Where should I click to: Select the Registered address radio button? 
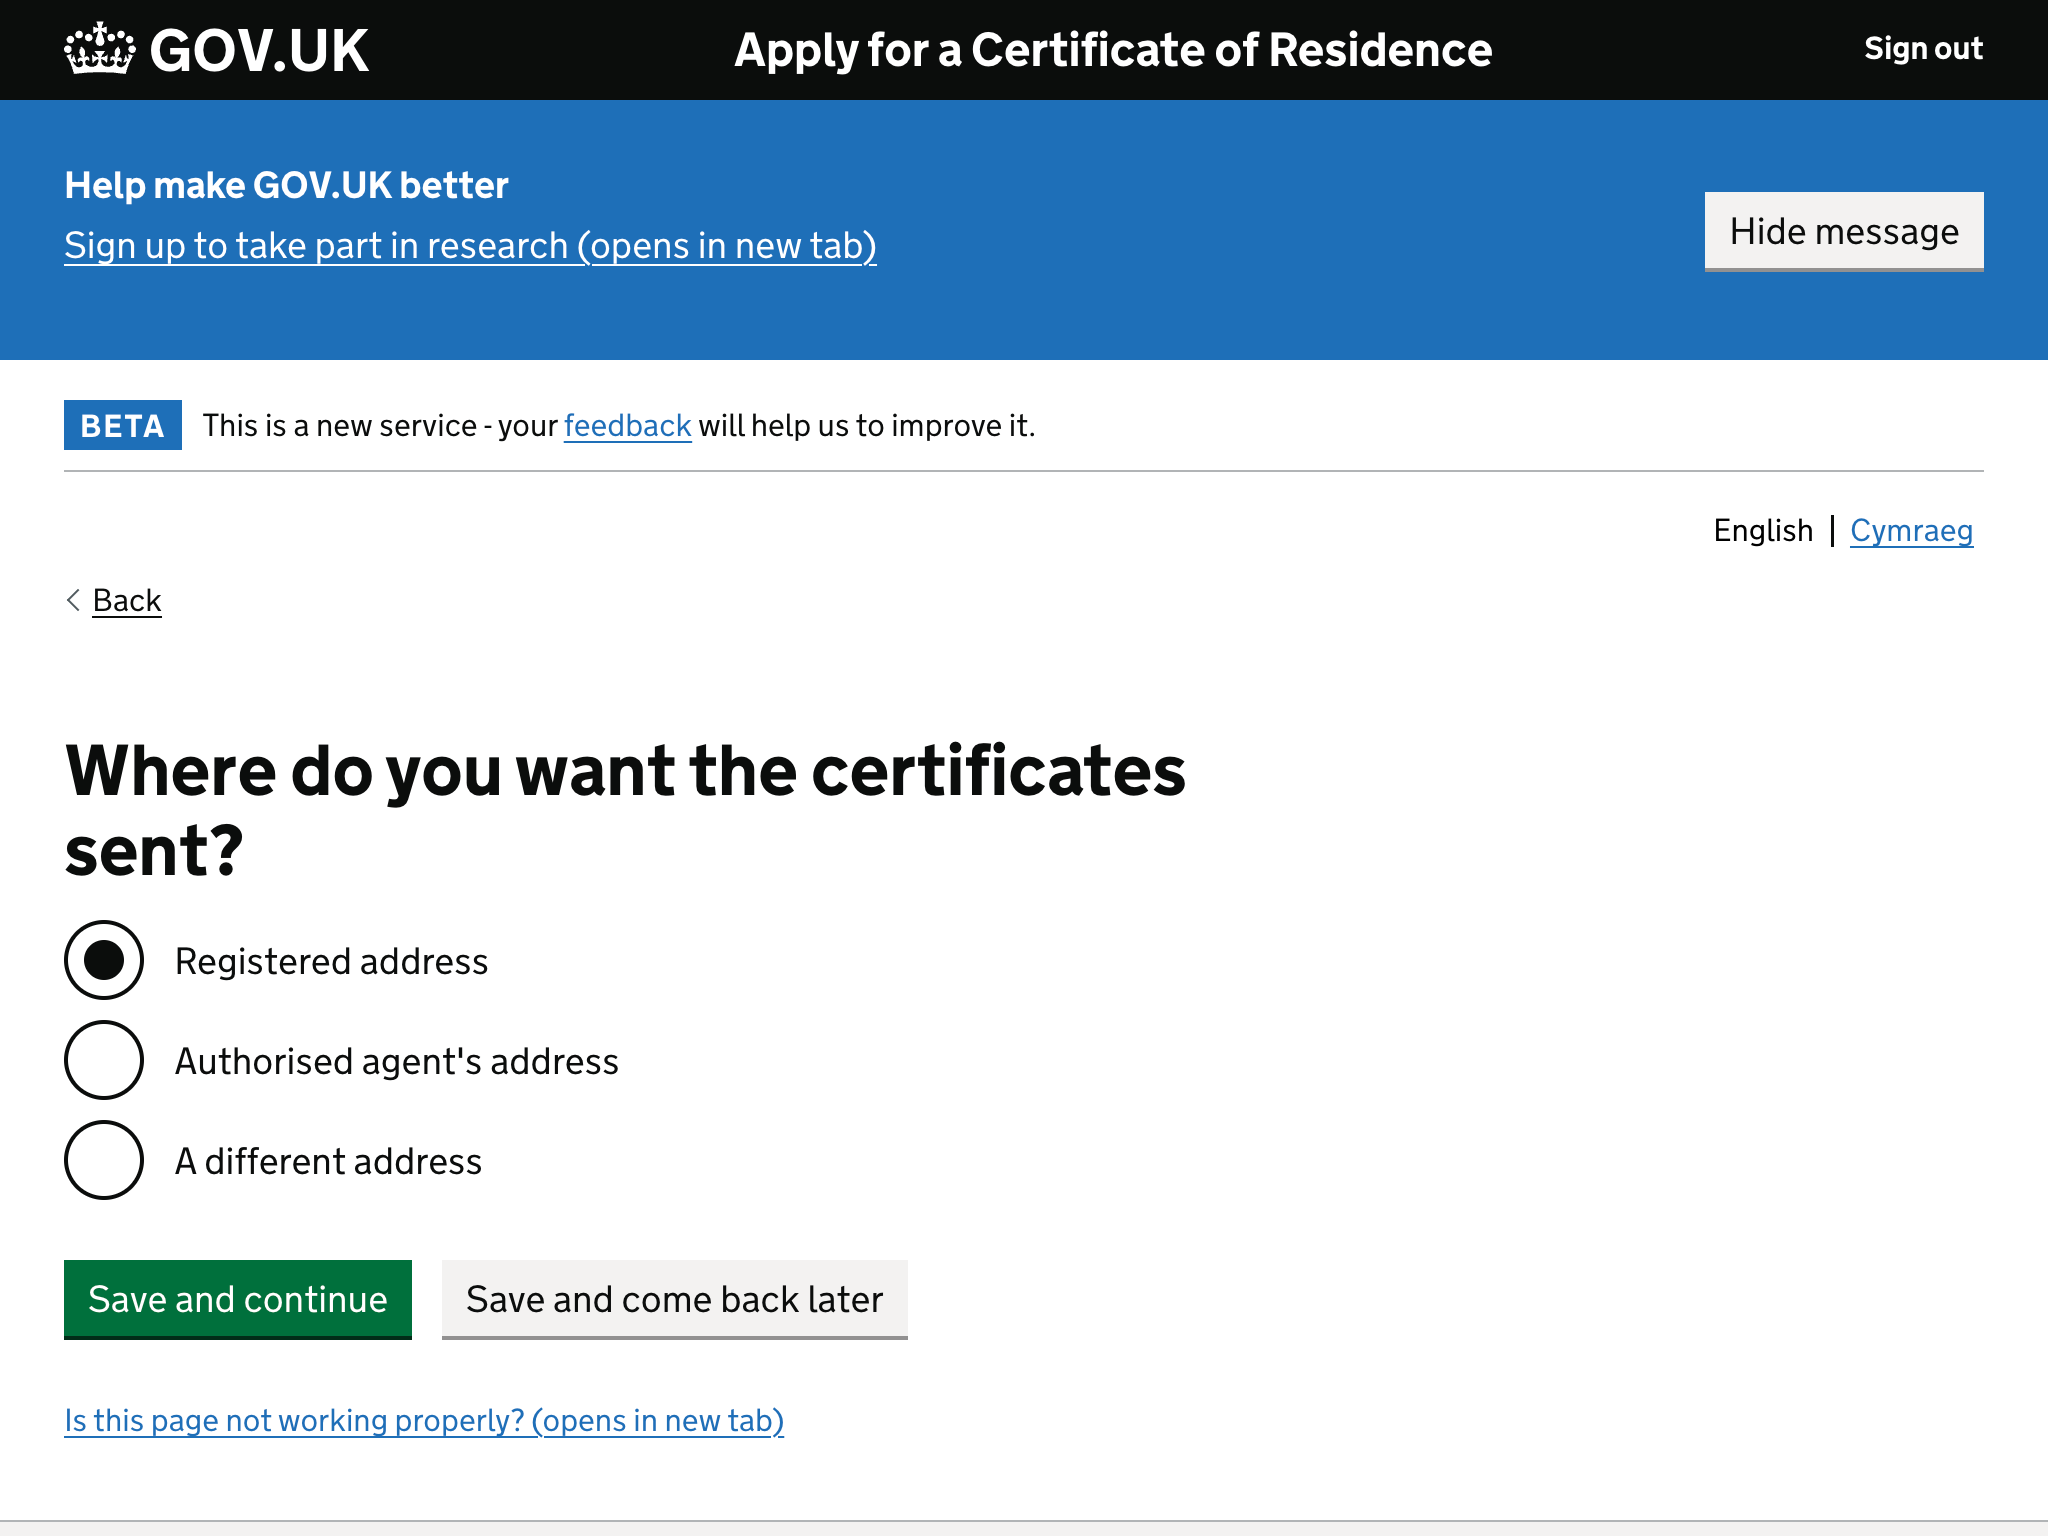click(103, 961)
